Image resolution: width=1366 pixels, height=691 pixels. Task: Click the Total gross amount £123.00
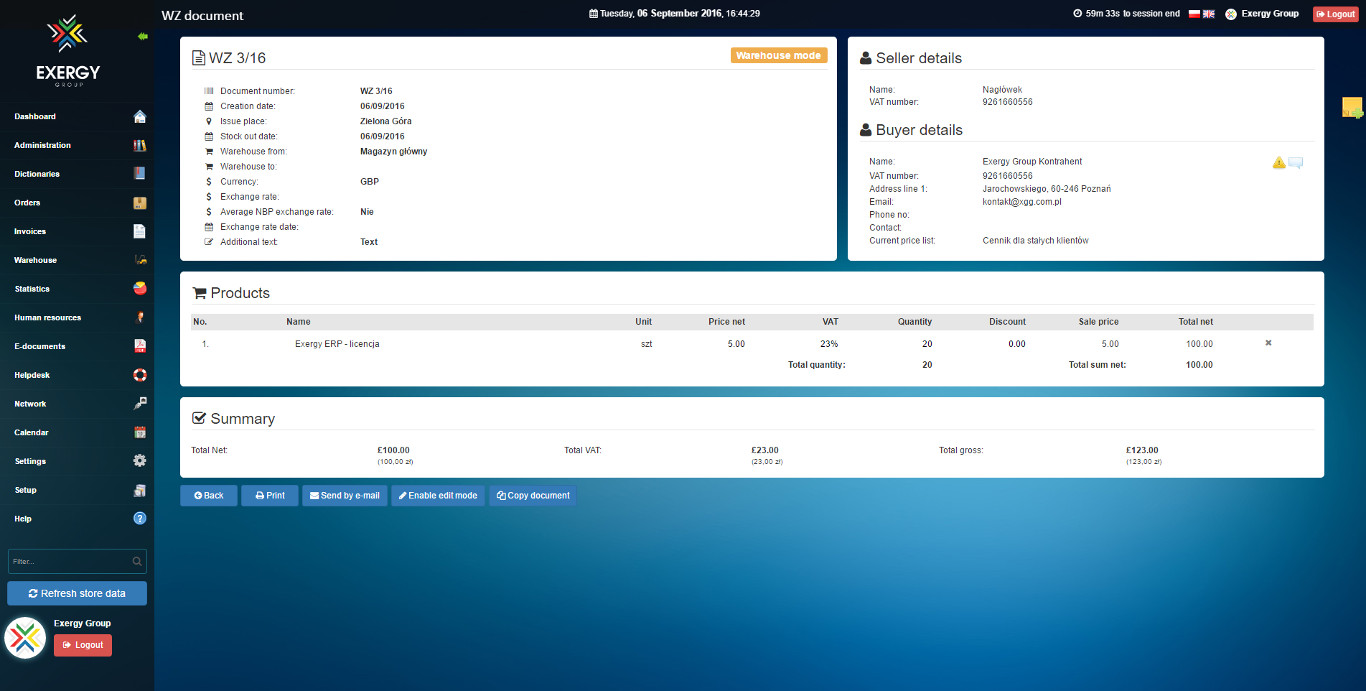pyautogui.click(x=1142, y=450)
